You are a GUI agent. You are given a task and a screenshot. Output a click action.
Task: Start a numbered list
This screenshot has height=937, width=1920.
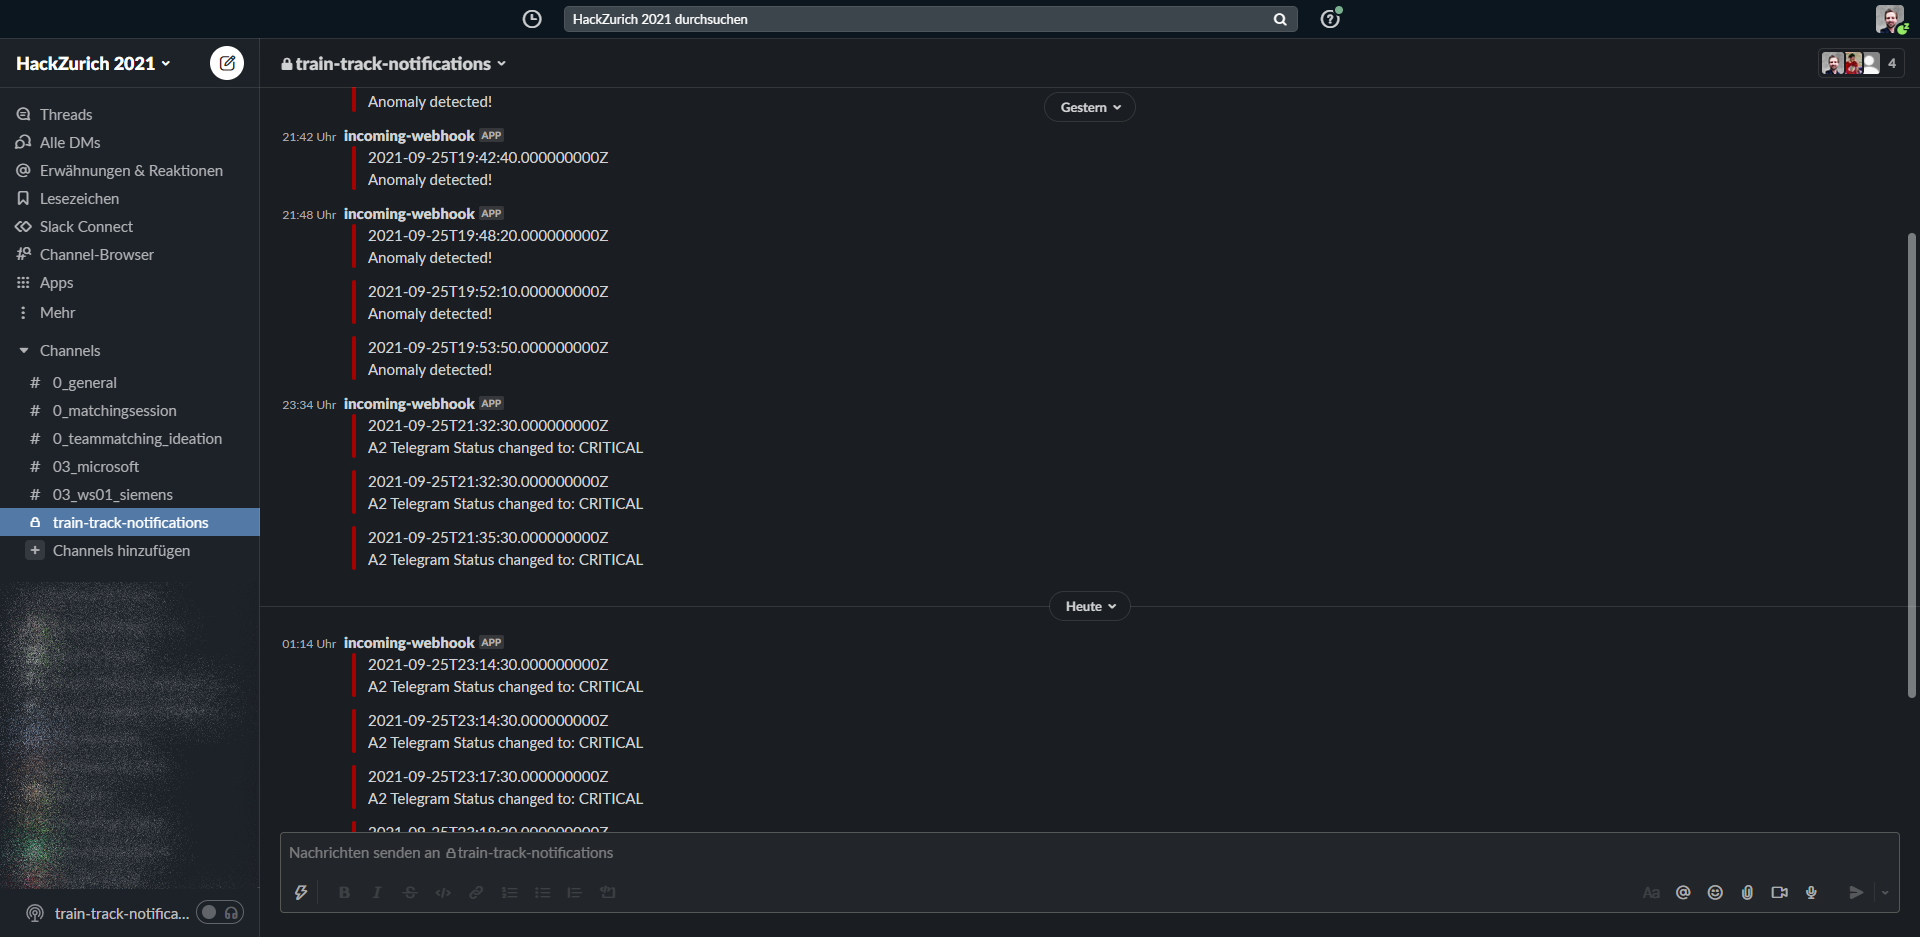pyautogui.click(x=509, y=892)
